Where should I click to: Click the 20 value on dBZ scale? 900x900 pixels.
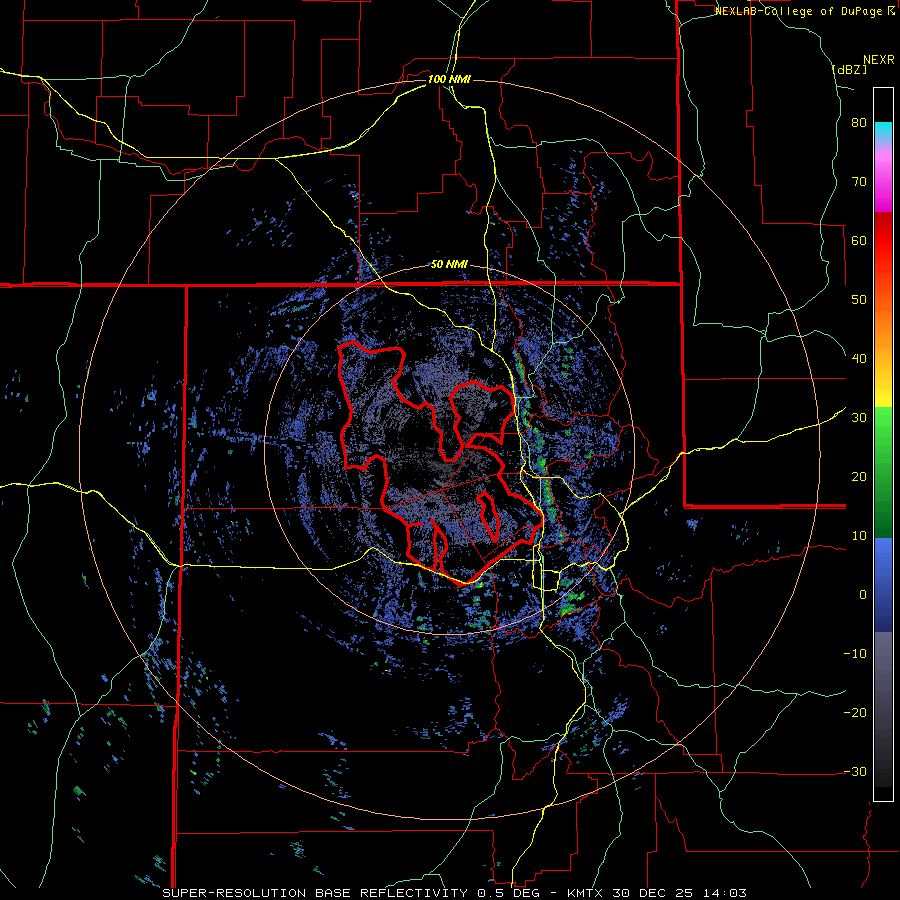859,477
